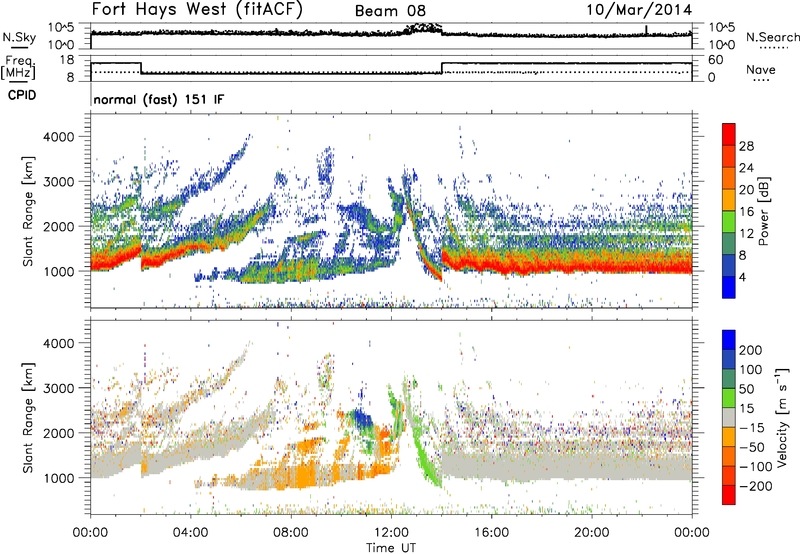Click the 'Power [dB]' colorbar label
Screen dimensions: 800x554
point(764,211)
